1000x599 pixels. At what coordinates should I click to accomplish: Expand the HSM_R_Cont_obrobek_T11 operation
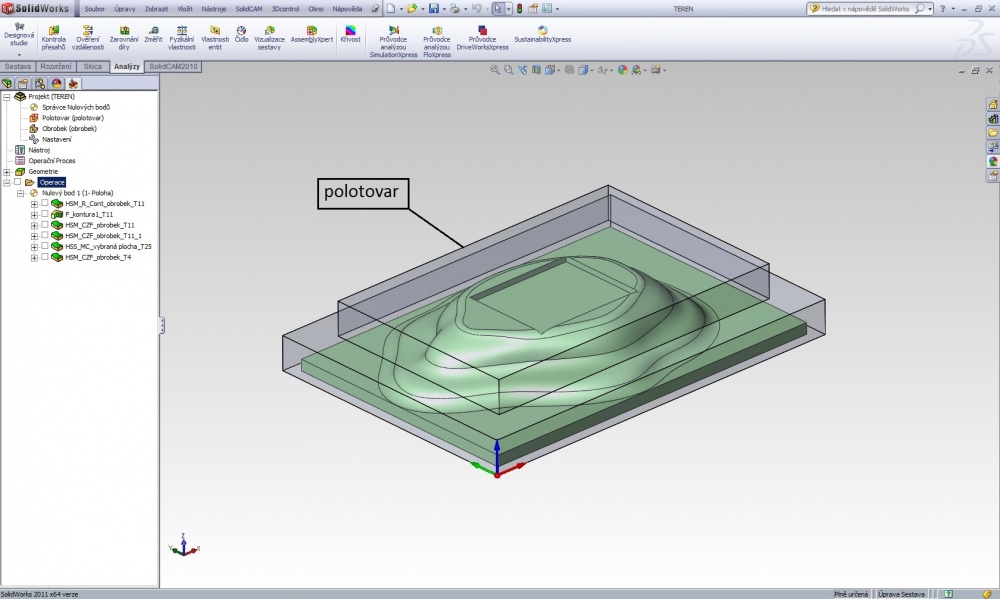pos(34,204)
